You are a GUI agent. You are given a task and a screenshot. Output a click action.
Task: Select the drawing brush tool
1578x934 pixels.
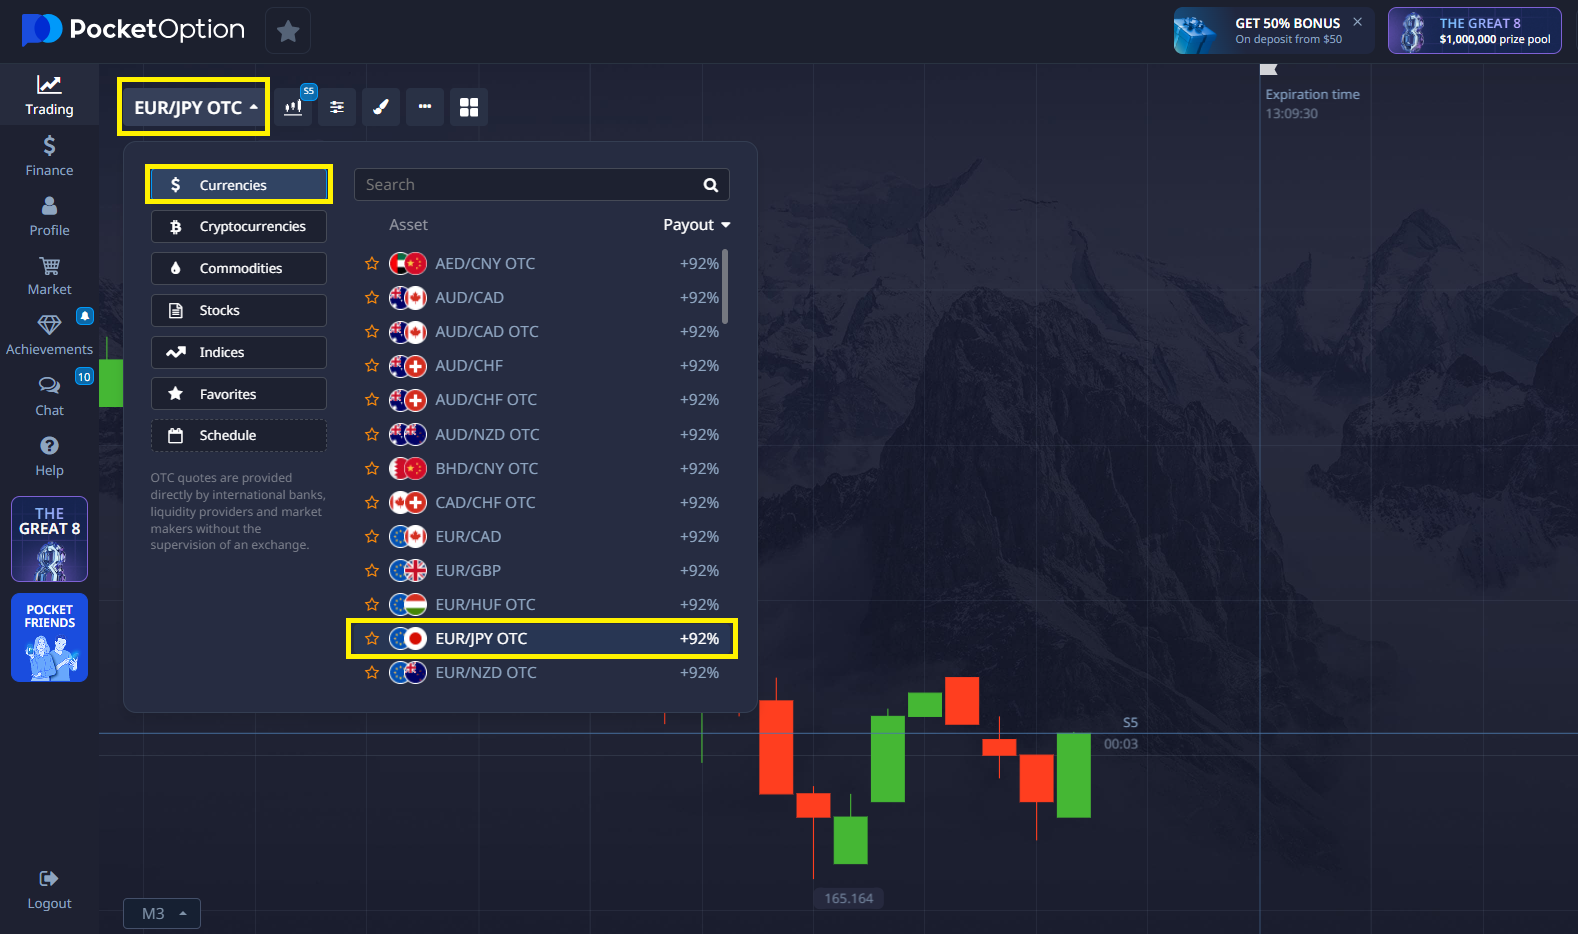381,107
